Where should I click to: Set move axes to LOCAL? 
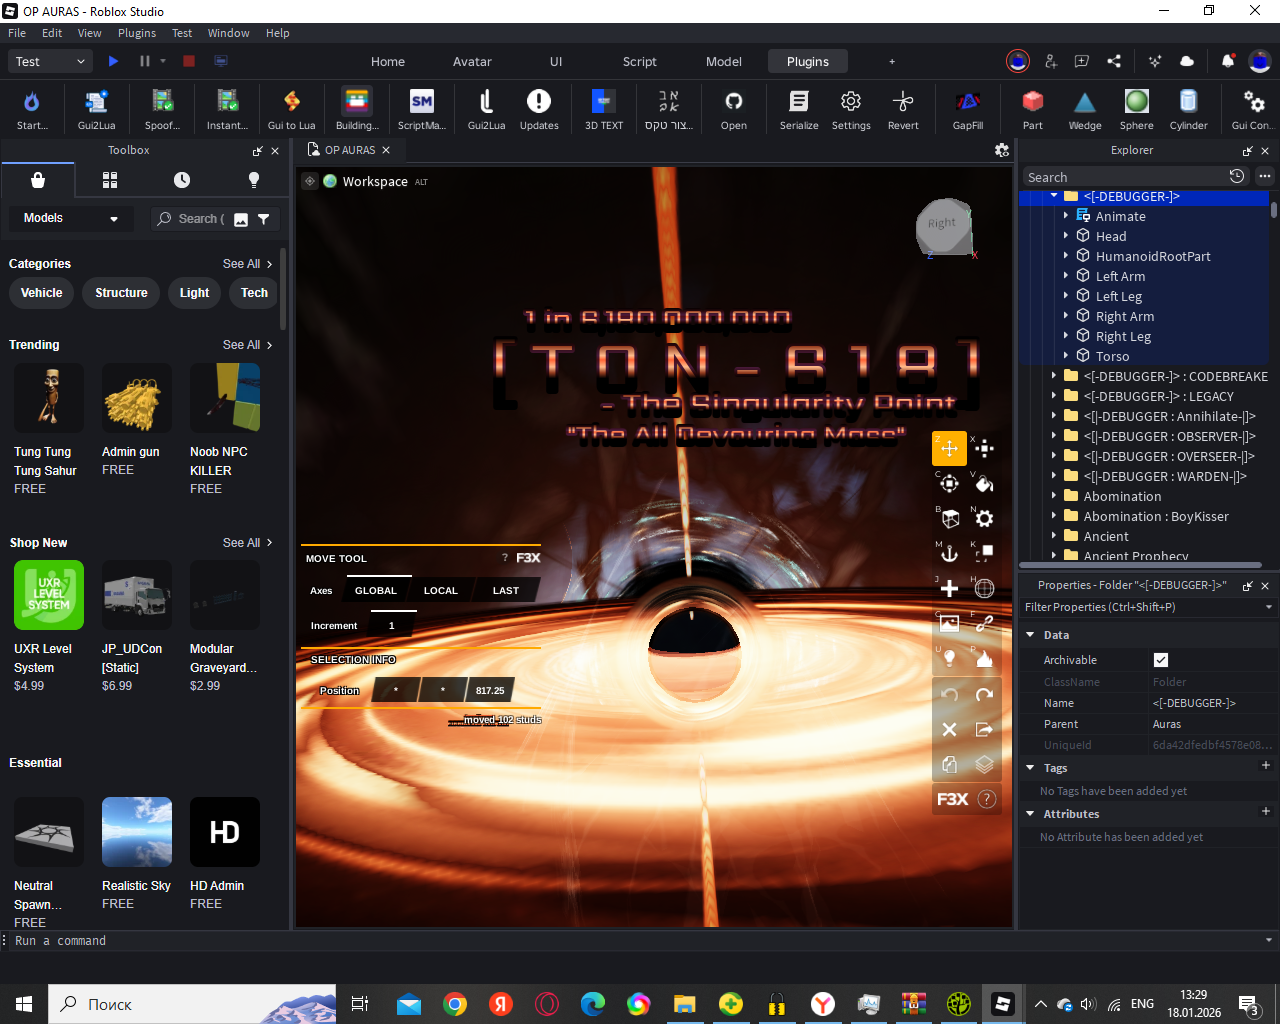point(441,590)
